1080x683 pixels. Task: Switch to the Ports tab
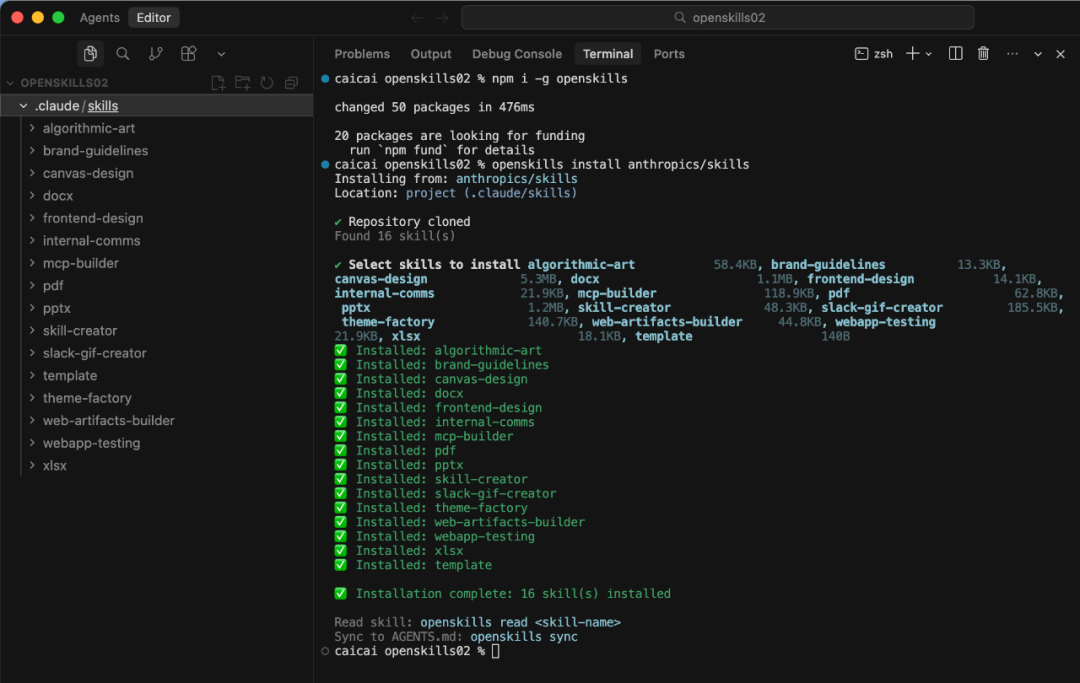(669, 54)
